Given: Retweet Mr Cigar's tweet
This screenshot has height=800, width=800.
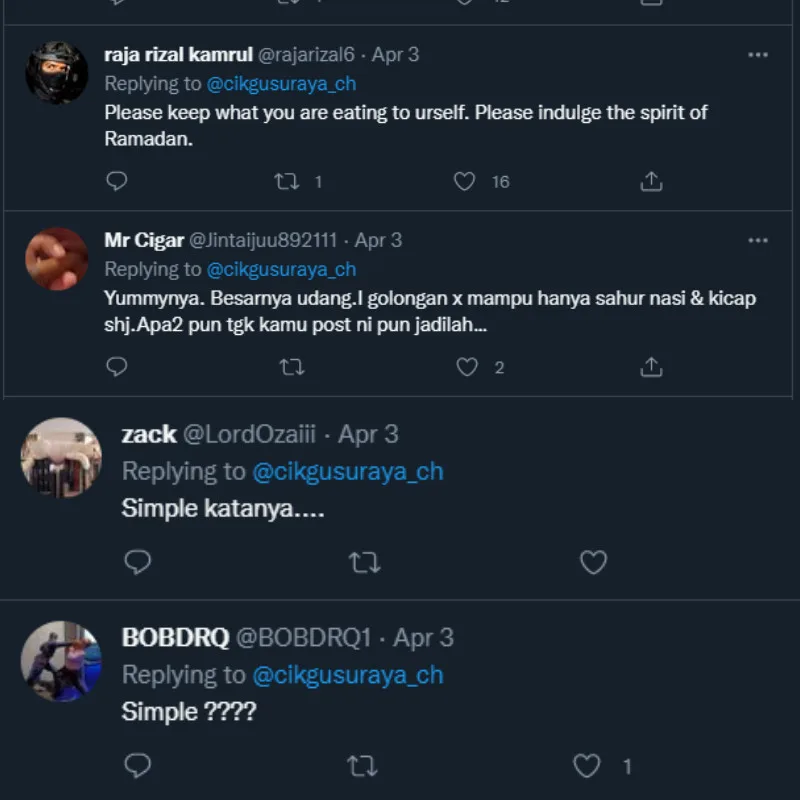Looking at the screenshot, I should tap(290, 367).
